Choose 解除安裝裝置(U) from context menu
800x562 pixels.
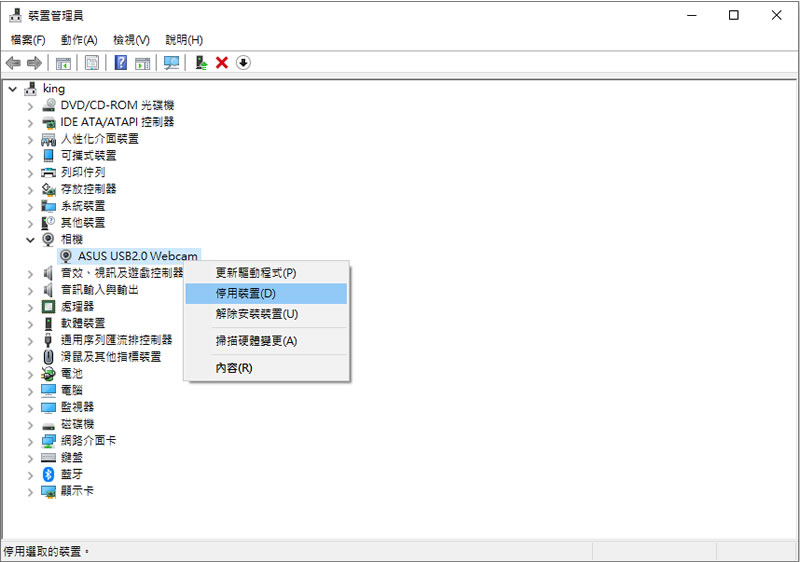tap(256, 314)
